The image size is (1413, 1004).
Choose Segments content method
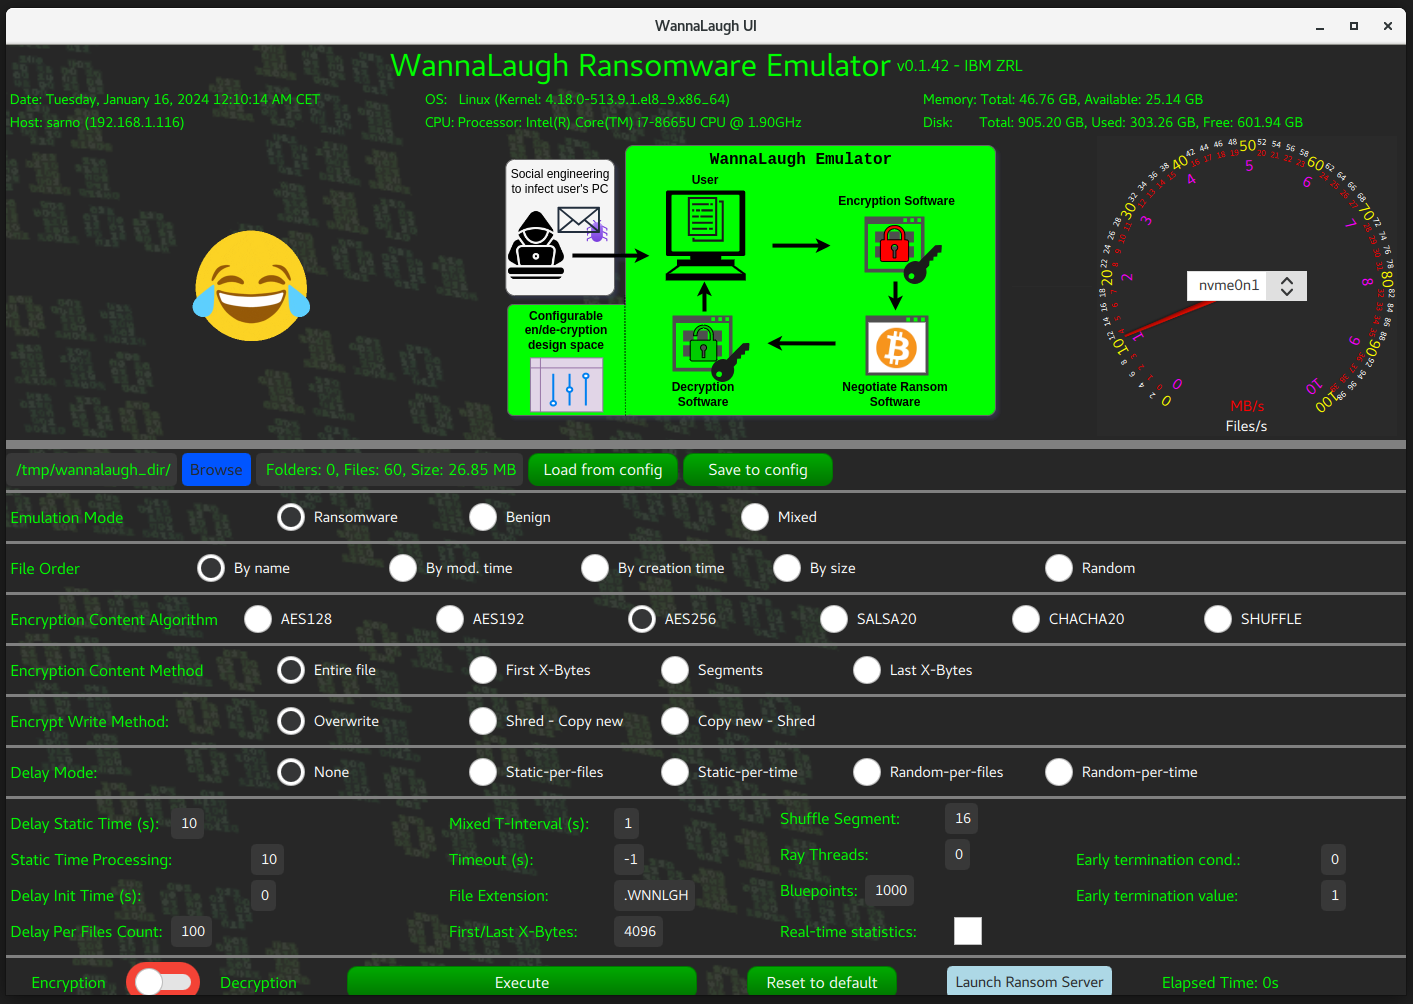click(675, 670)
